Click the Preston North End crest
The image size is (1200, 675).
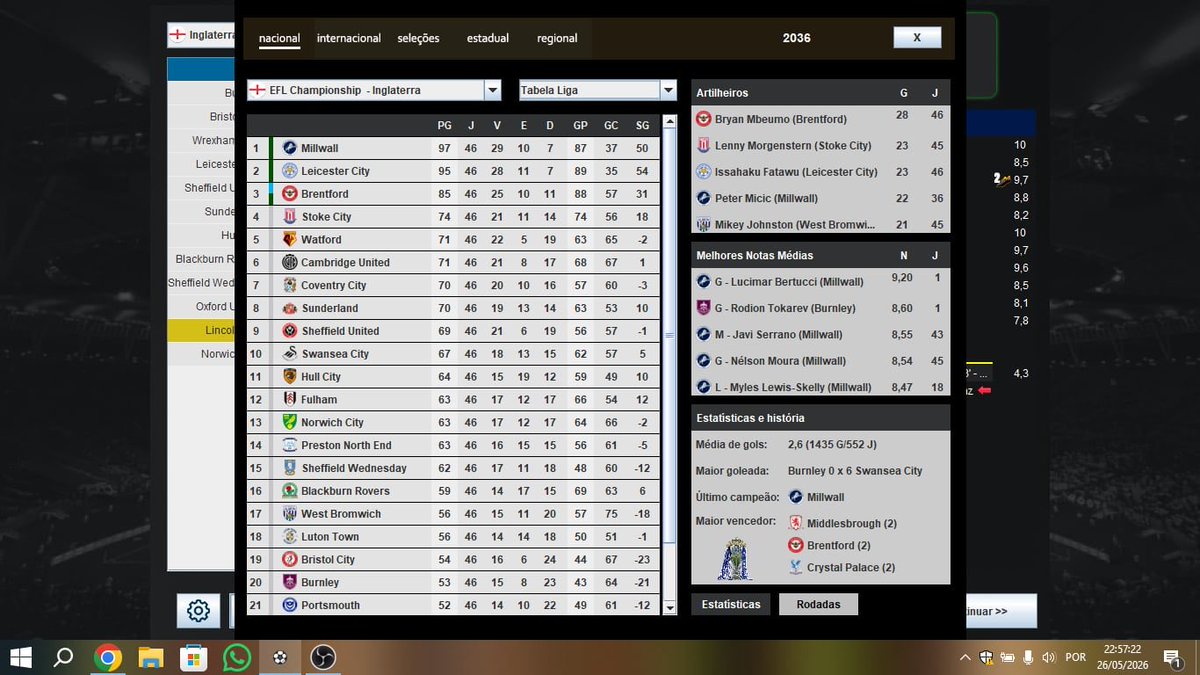(x=290, y=445)
